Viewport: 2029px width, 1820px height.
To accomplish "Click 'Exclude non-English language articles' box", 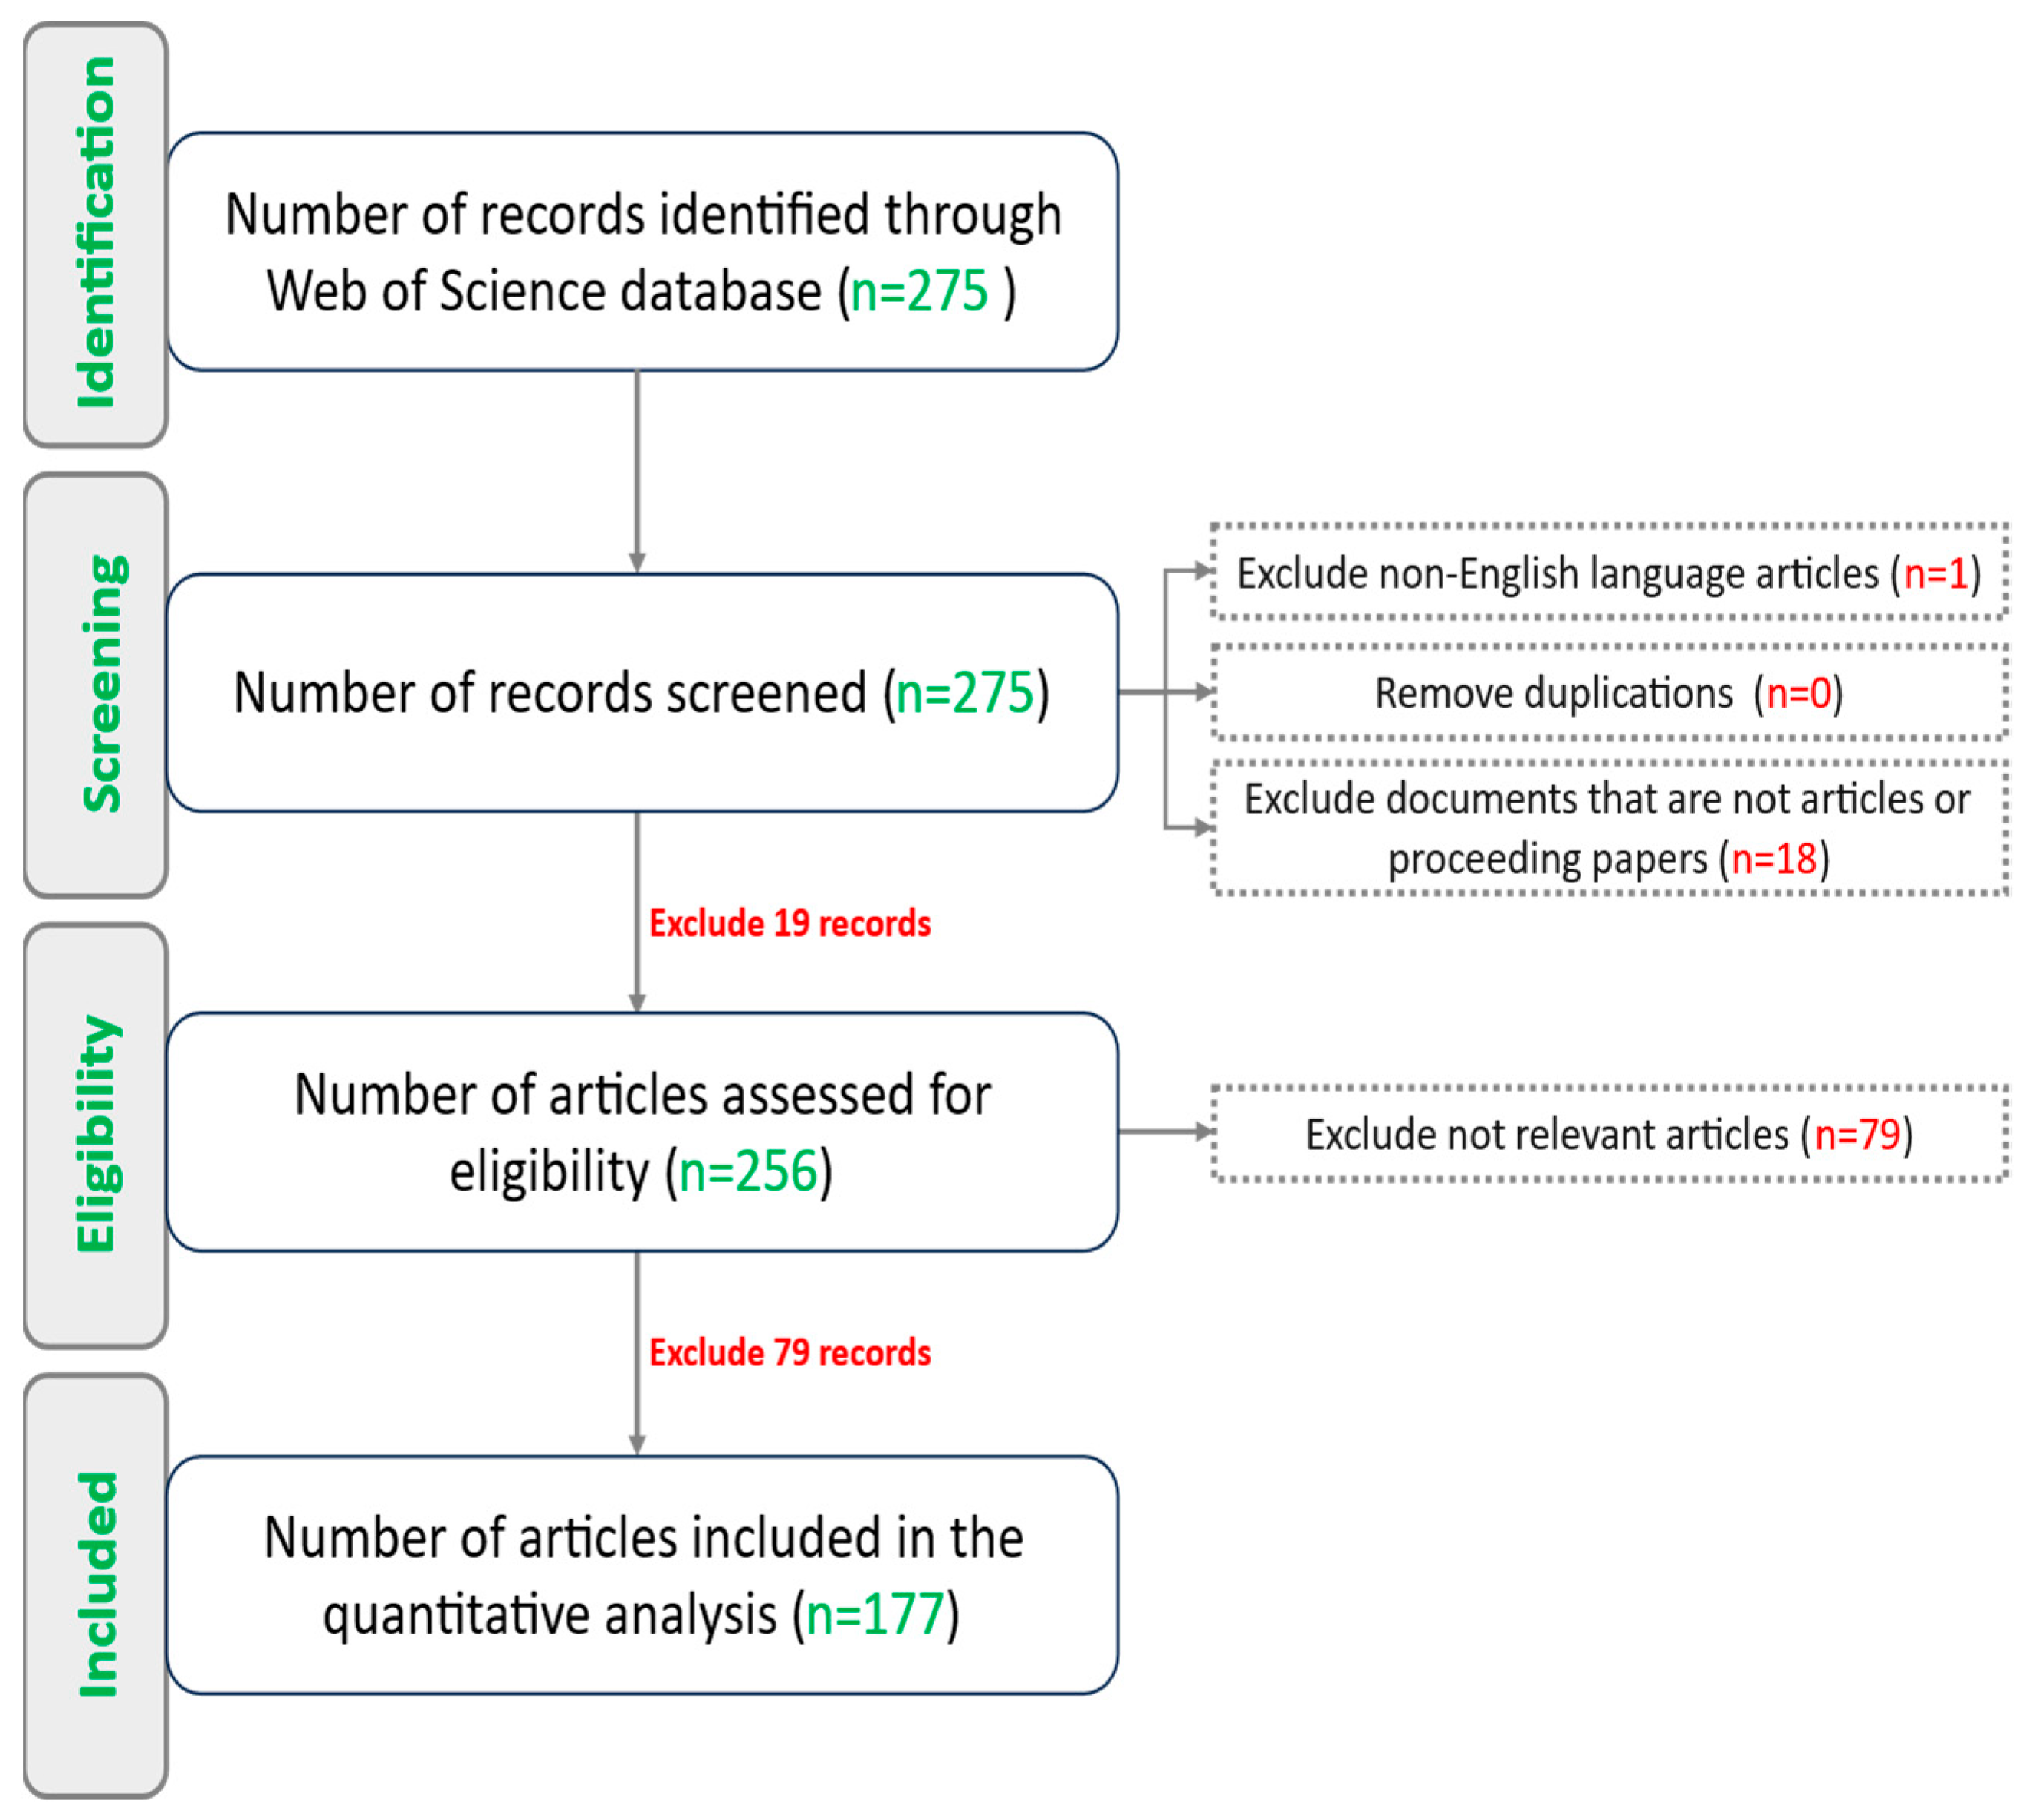I will [x=1608, y=573].
